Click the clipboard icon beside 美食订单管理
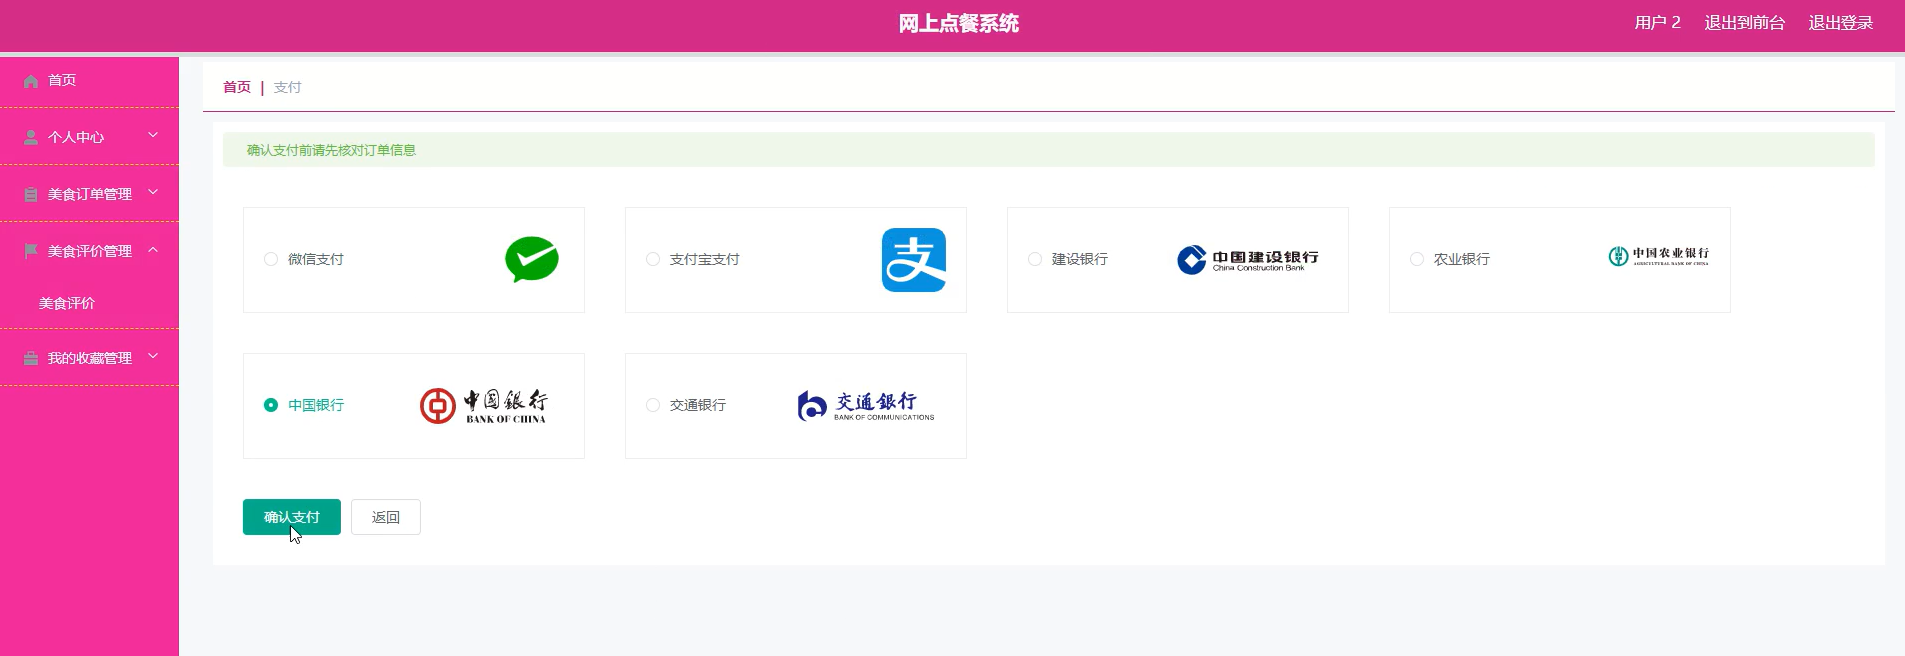1905x656 pixels. tap(31, 195)
